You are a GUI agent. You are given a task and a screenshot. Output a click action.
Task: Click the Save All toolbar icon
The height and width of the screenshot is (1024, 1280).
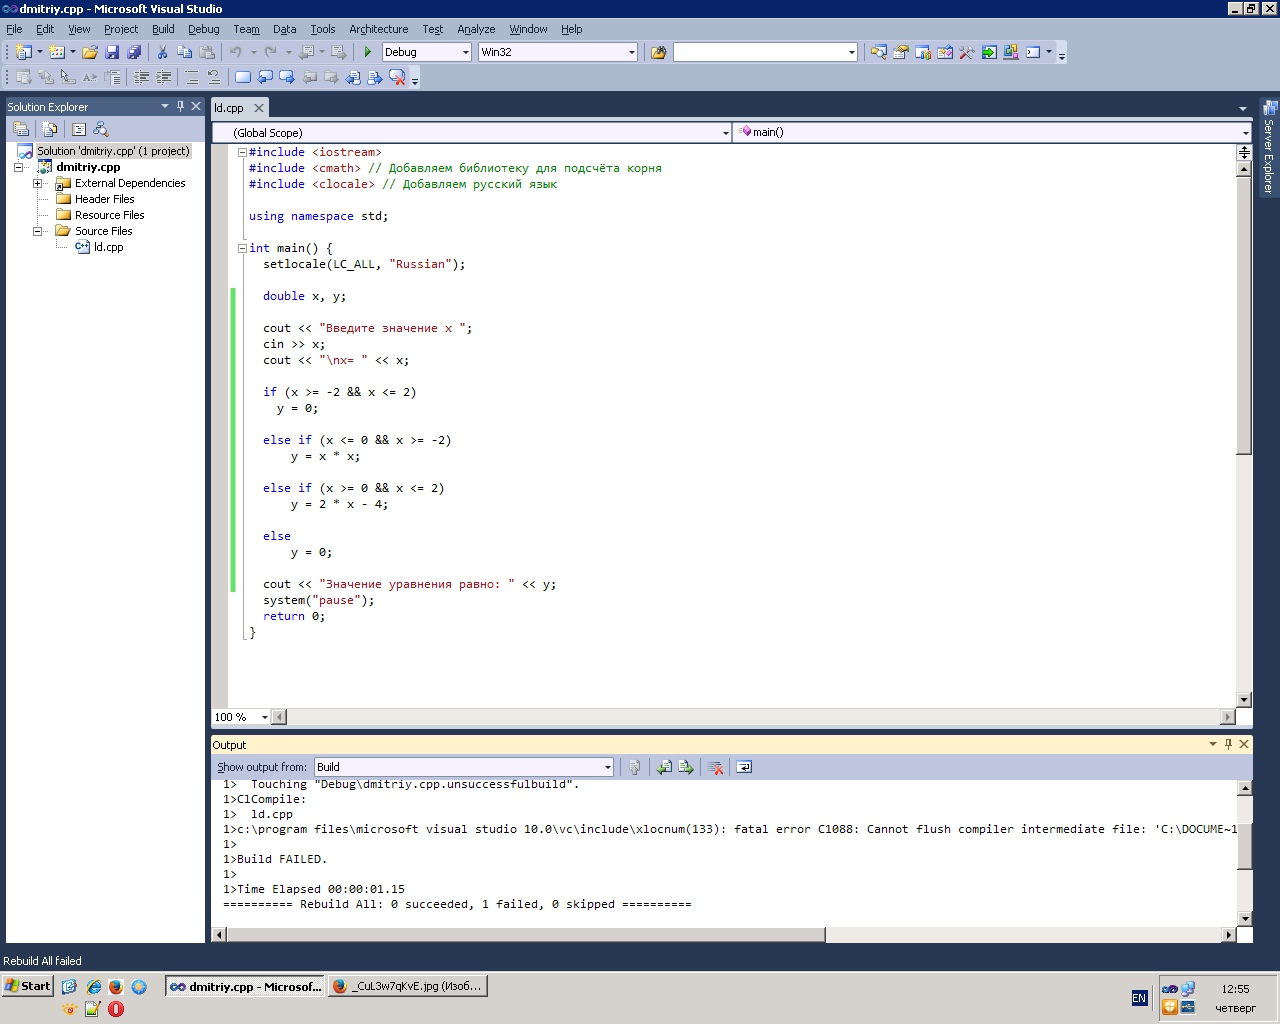tap(134, 52)
